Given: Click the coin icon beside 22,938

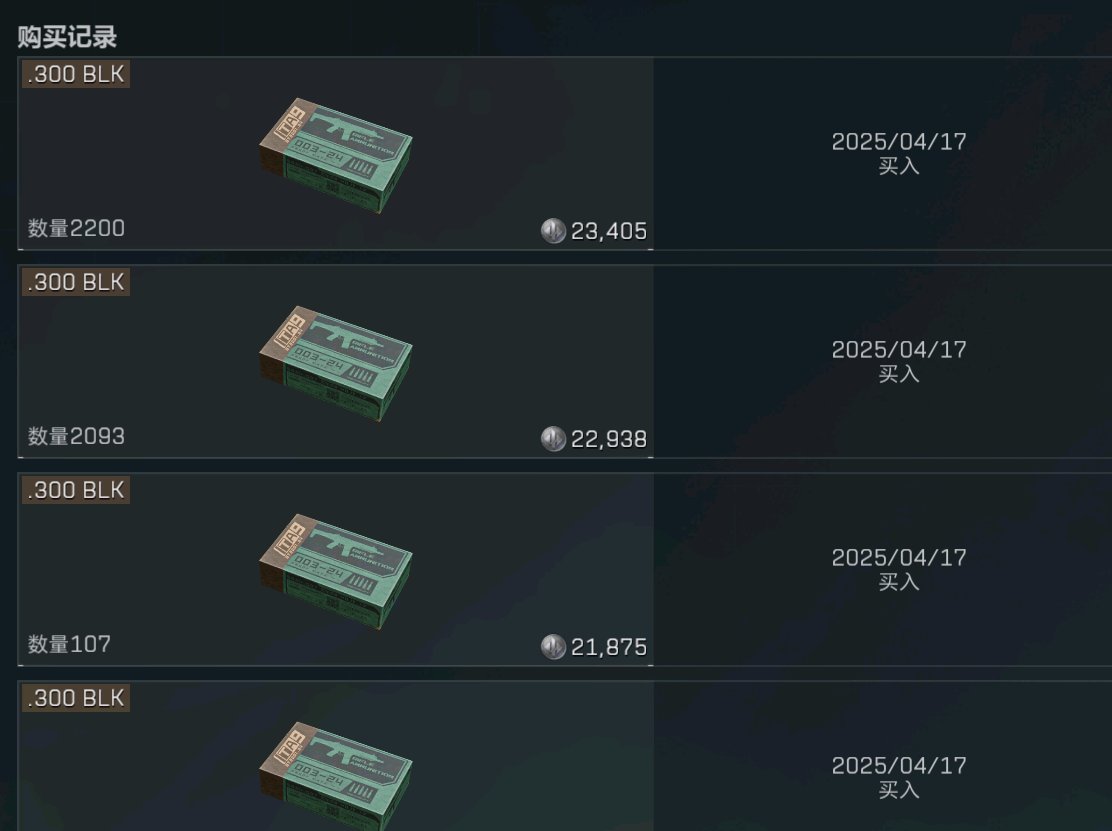Looking at the screenshot, I should click(x=553, y=438).
